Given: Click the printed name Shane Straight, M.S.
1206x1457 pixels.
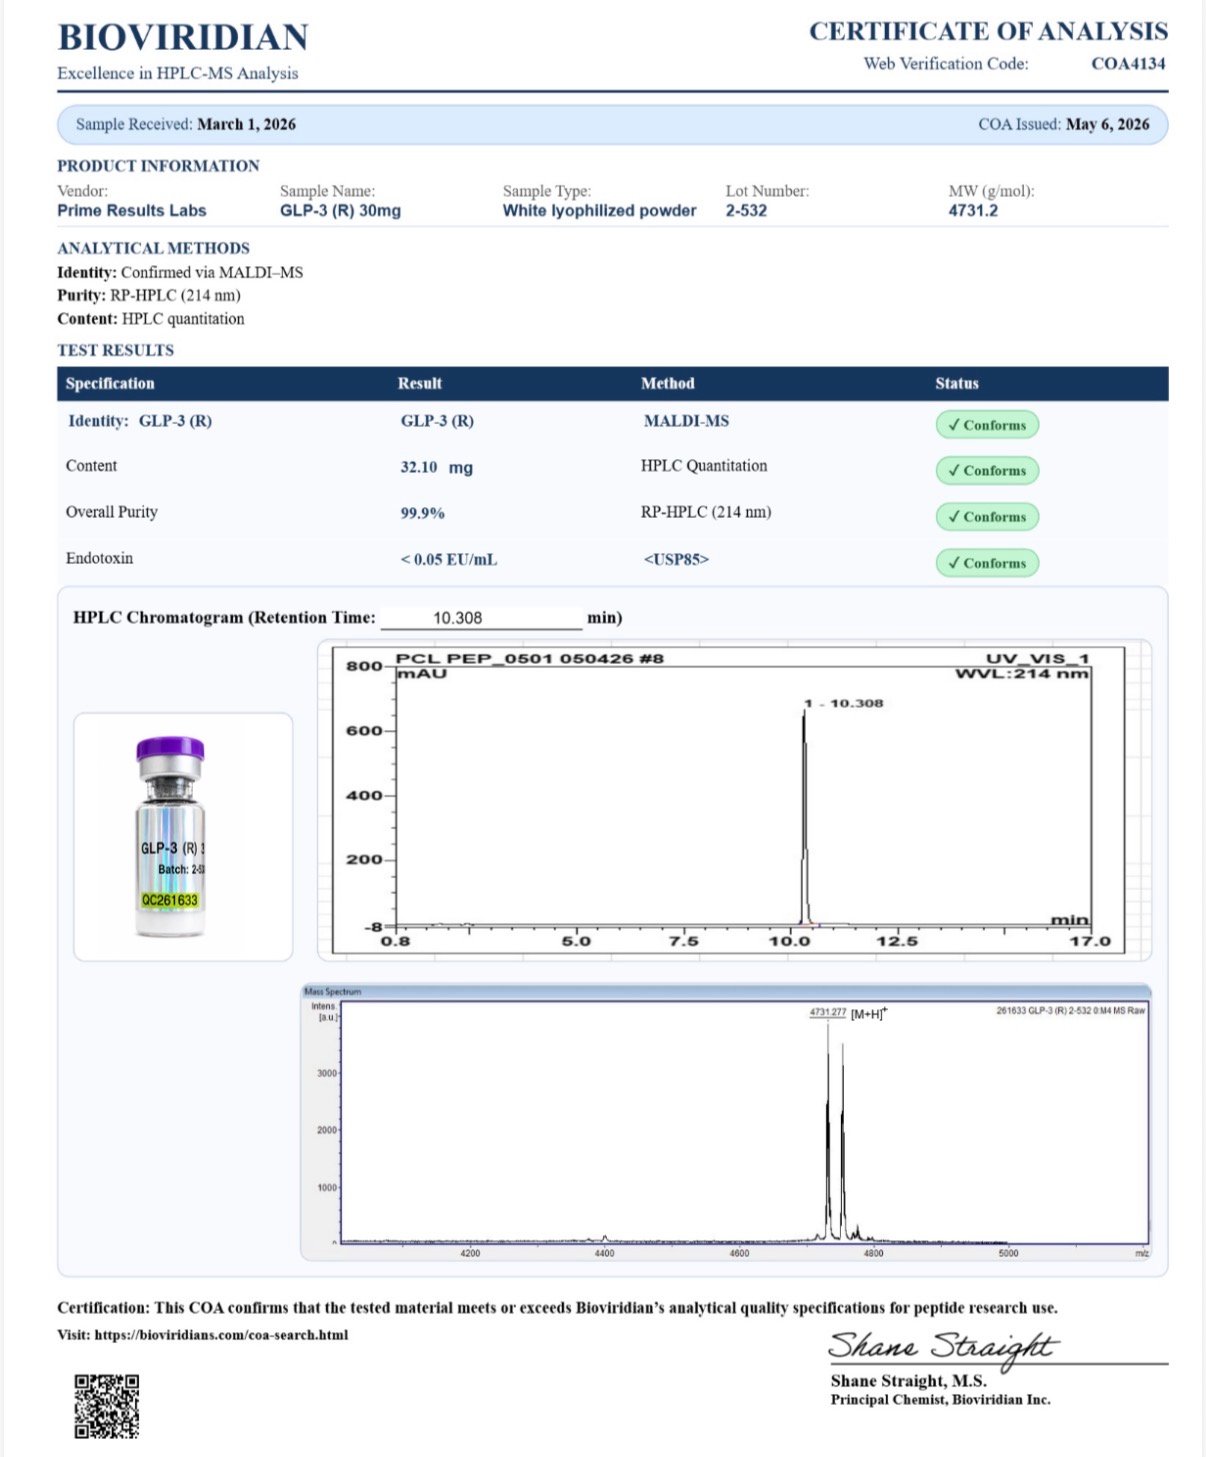Looking at the screenshot, I should [x=908, y=1381].
